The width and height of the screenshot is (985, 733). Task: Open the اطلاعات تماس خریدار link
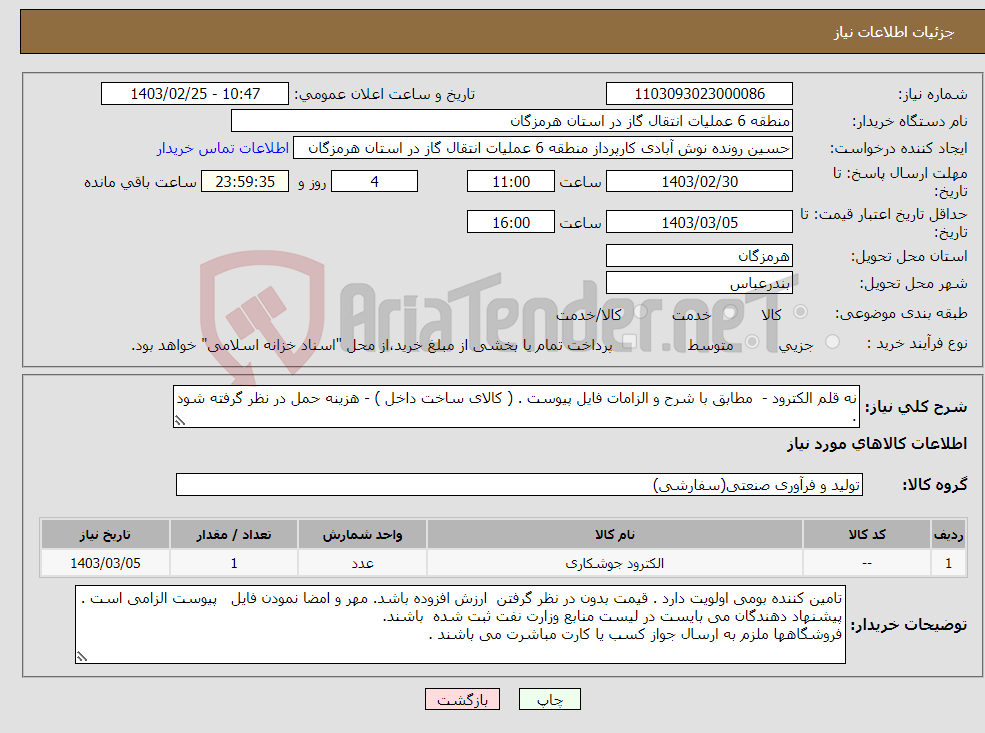coord(223,148)
